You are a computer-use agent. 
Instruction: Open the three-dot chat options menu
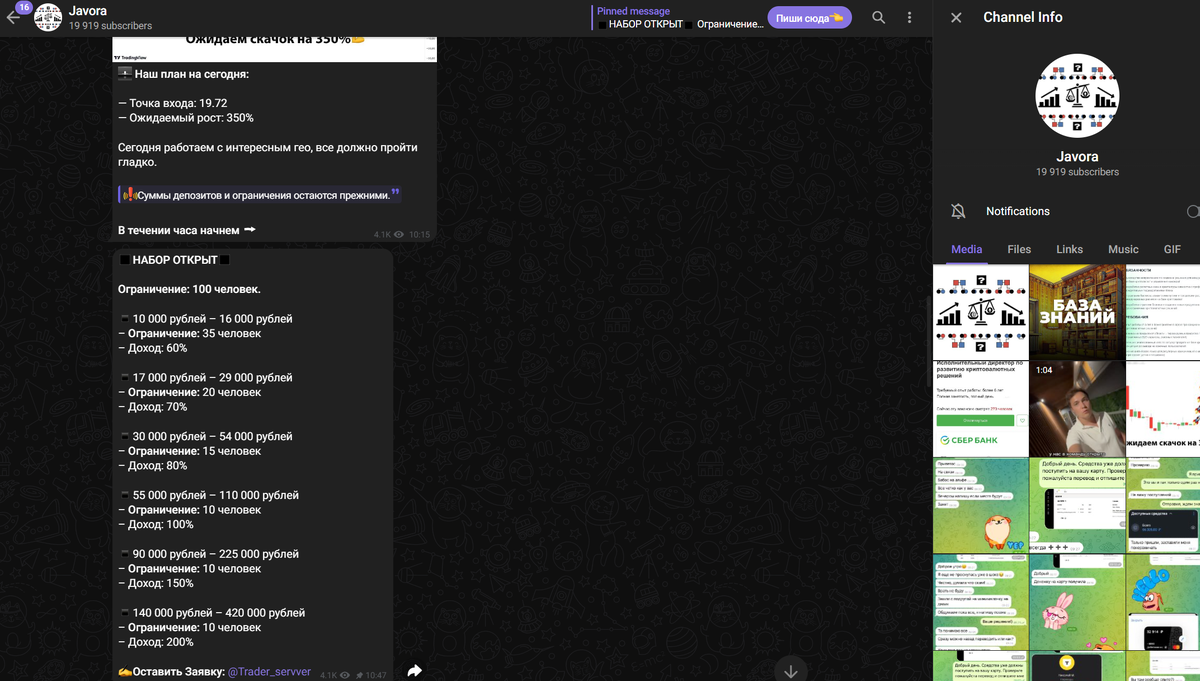coord(909,17)
